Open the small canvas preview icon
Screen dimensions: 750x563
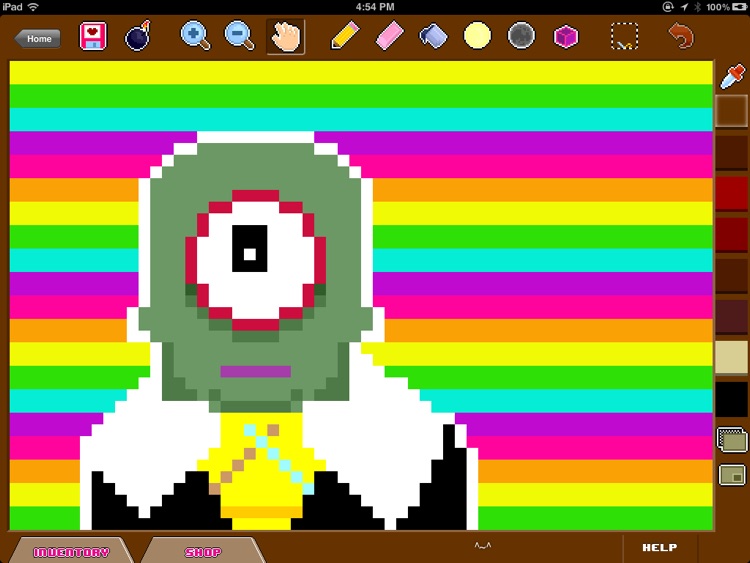tap(732, 475)
